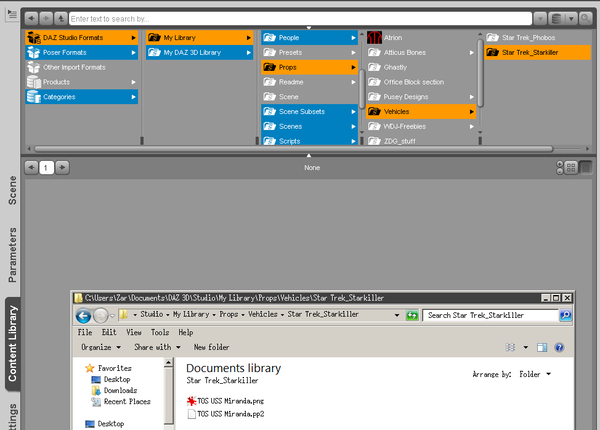
Task: Toggle the dark view mode icon beside grid
Action: tap(585, 167)
